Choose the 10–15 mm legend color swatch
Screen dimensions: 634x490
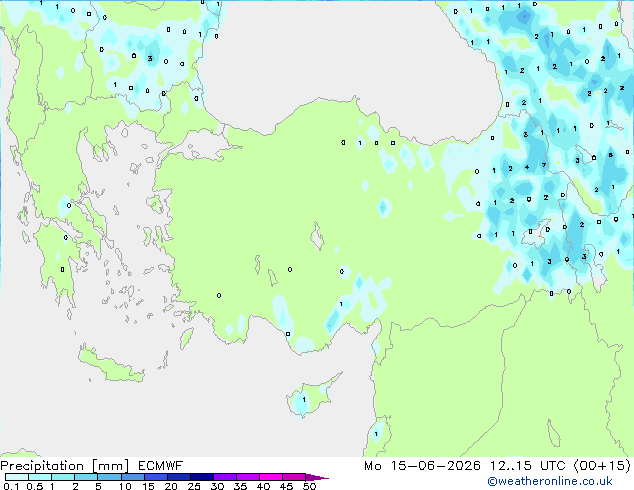[x=132, y=477]
